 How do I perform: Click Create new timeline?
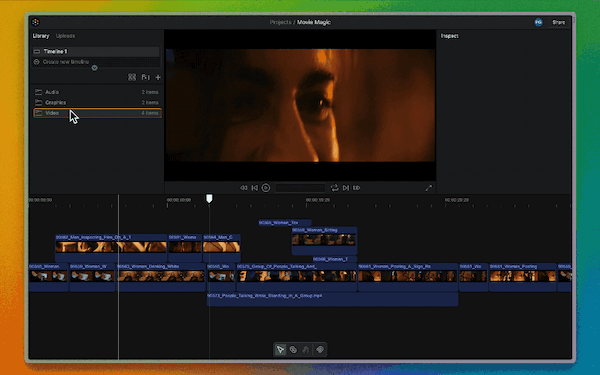(96, 62)
